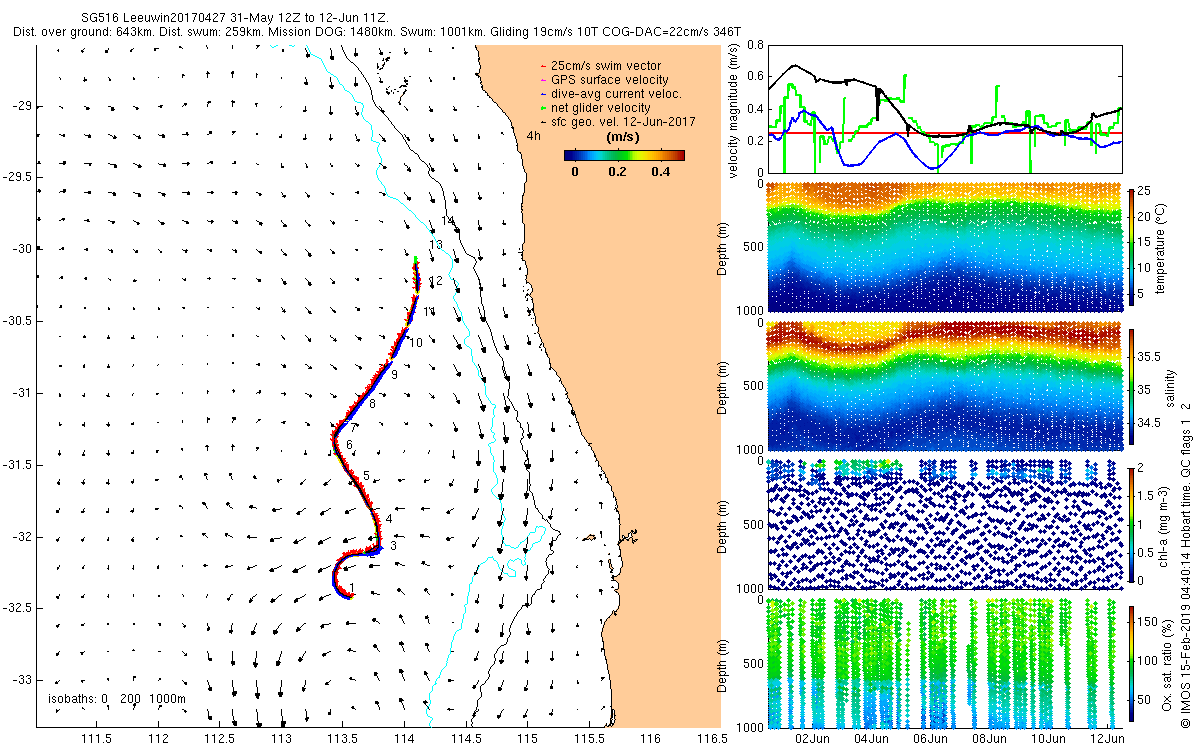Click the vertical salinity colorbar

(x=1132, y=388)
